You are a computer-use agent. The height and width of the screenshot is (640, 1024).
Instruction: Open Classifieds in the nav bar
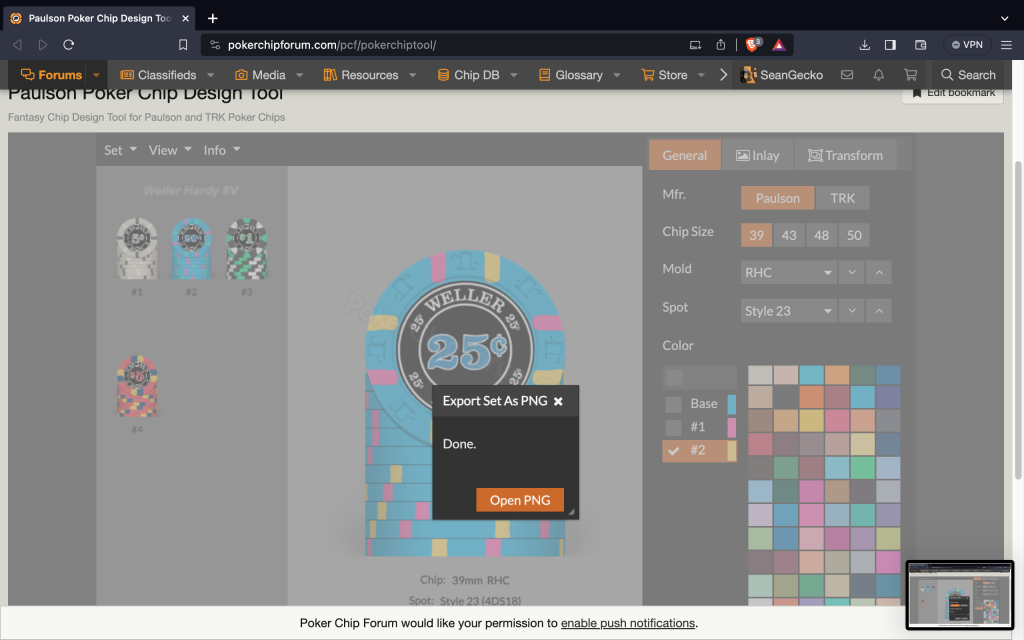159,74
